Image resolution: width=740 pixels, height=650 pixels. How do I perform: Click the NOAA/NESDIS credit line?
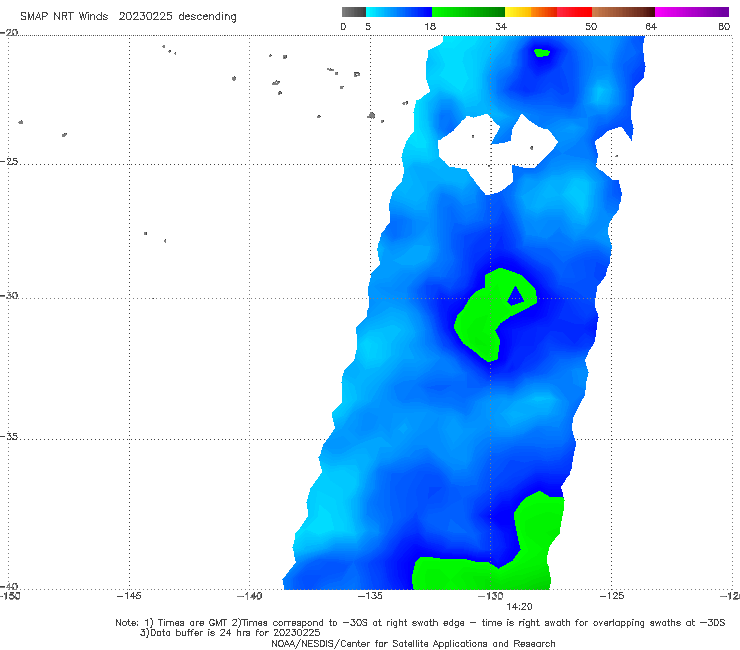pyautogui.click(x=413, y=643)
